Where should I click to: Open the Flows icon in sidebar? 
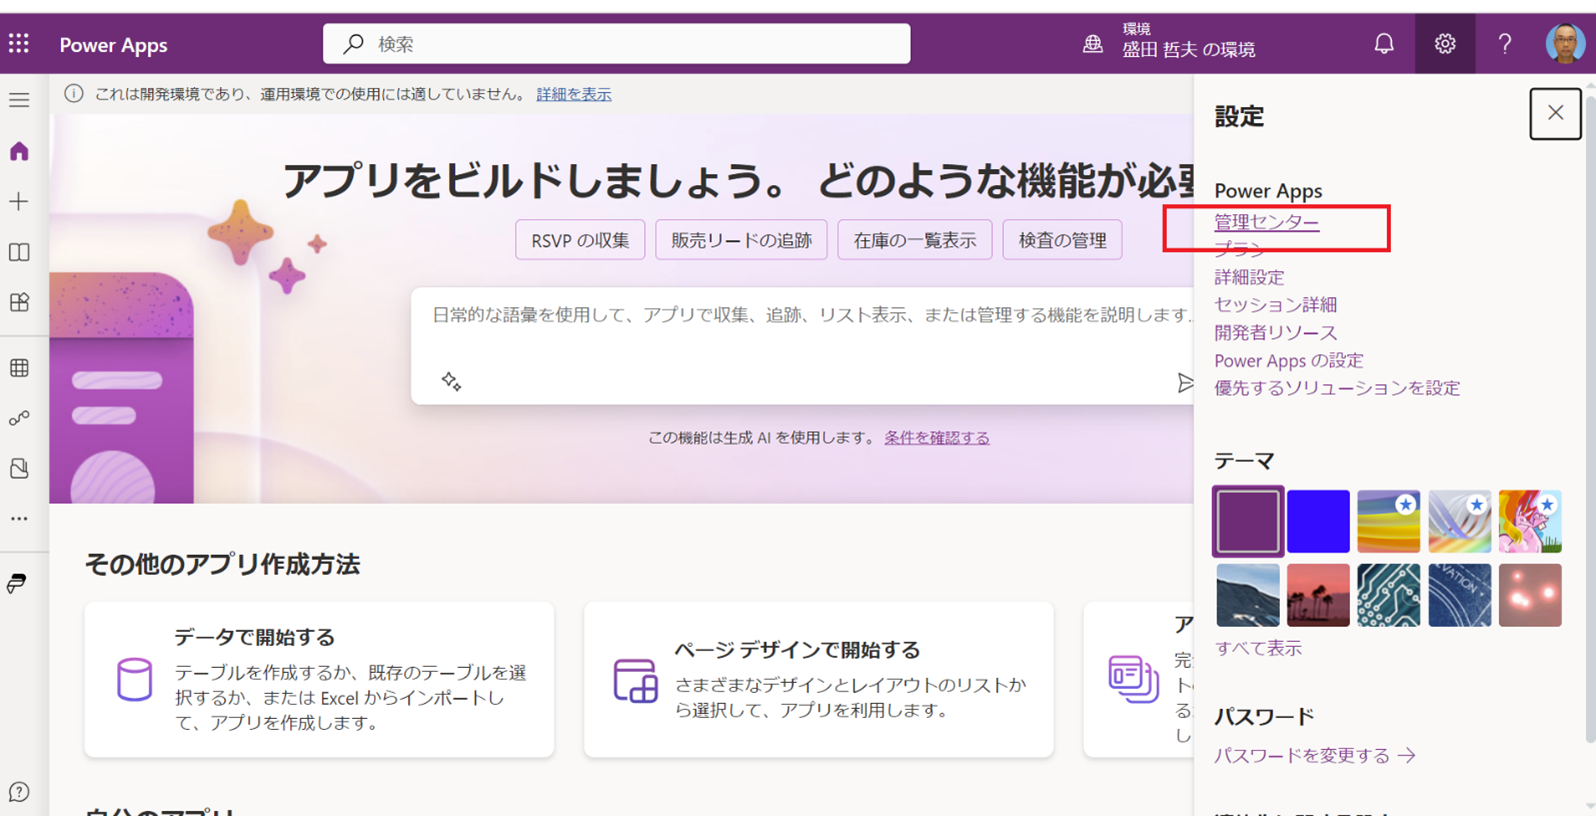(x=19, y=418)
